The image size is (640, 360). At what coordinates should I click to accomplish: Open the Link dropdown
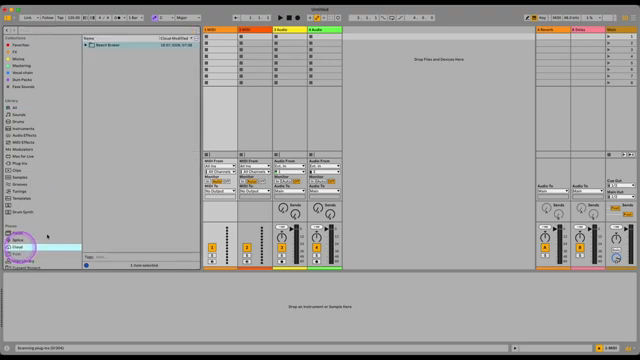[30, 18]
